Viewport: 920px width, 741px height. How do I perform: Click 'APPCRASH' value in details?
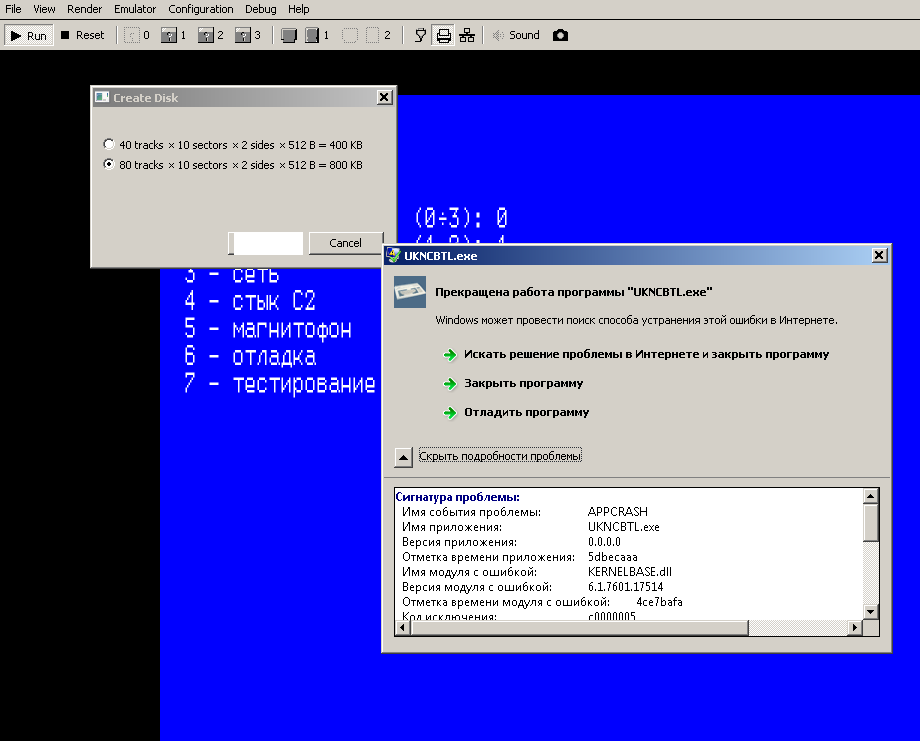coord(617,512)
